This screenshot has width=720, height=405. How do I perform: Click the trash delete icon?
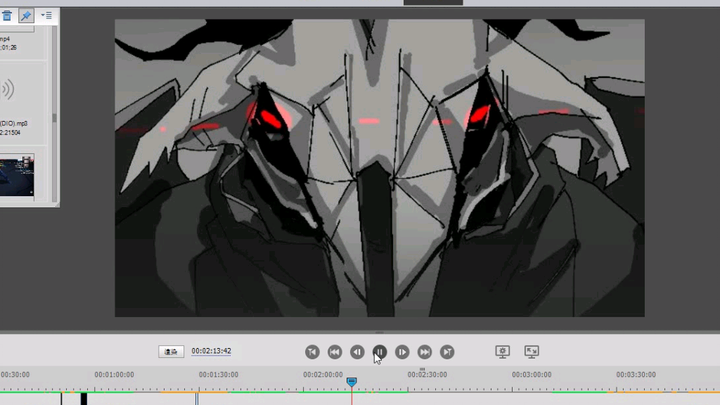pyautogui.click(x=6, y=16)
